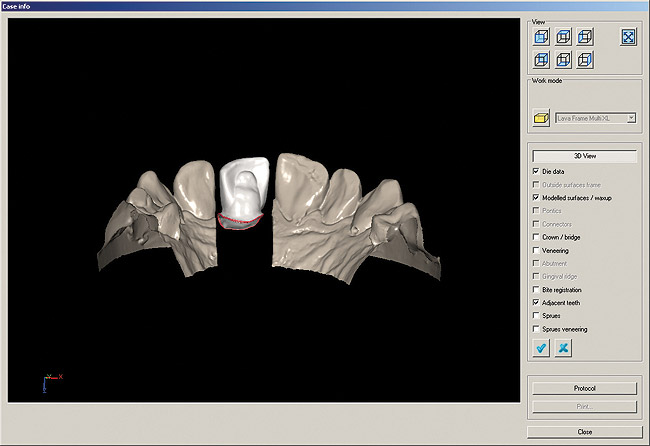Image resolution: width=650 pixels, height=446 pixels.
Task: Confirm with the blue checkmark icon
Action: (x=541, y=347)
